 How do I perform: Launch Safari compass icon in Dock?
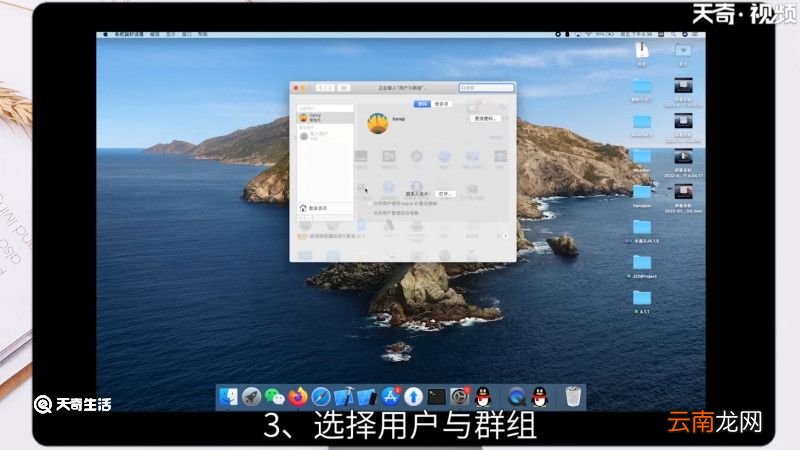[x=321, y=396]
